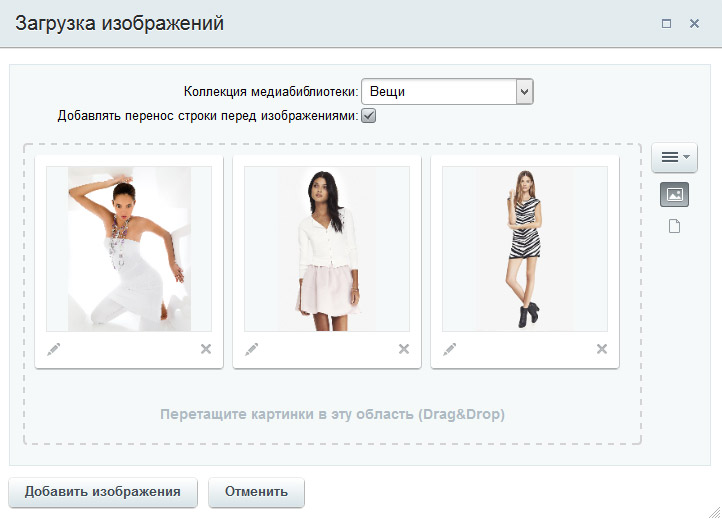Close the Загрузка изображений dialog
The height and width of the screenshot is (519, 722).
694,23
